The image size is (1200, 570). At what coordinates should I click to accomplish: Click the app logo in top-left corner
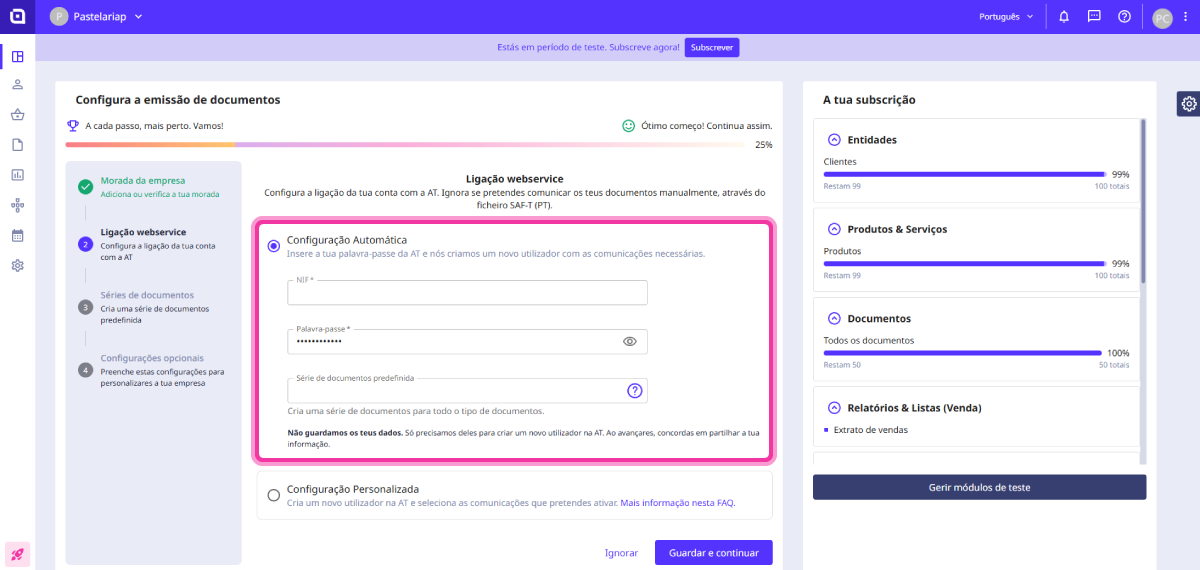pyautogui.click(x=17, y=16)
